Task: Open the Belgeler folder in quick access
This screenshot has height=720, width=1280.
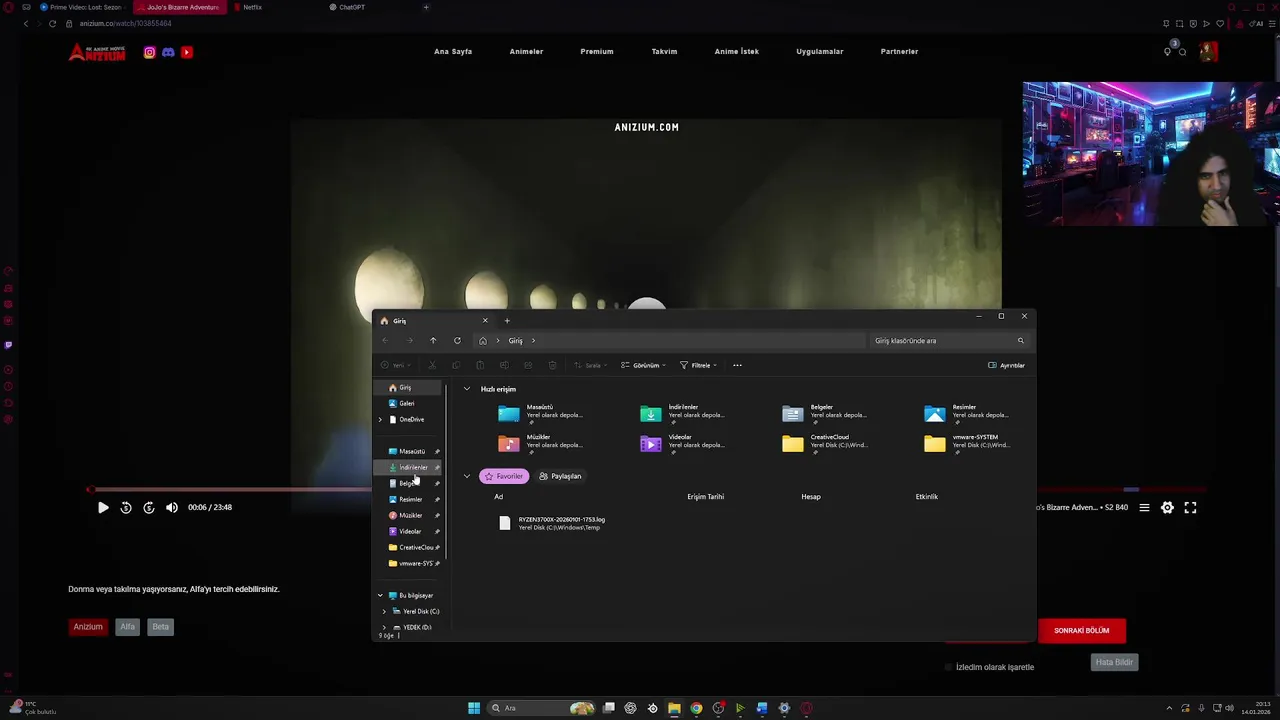Action: point(824,414)
